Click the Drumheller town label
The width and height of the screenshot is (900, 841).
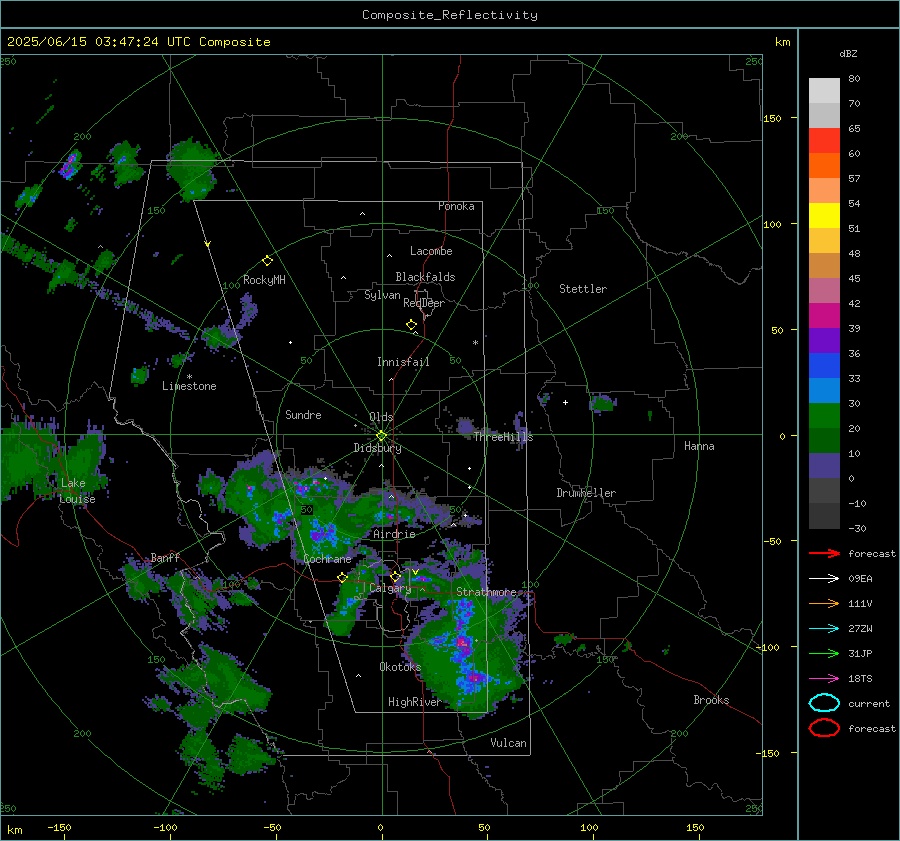586,493
